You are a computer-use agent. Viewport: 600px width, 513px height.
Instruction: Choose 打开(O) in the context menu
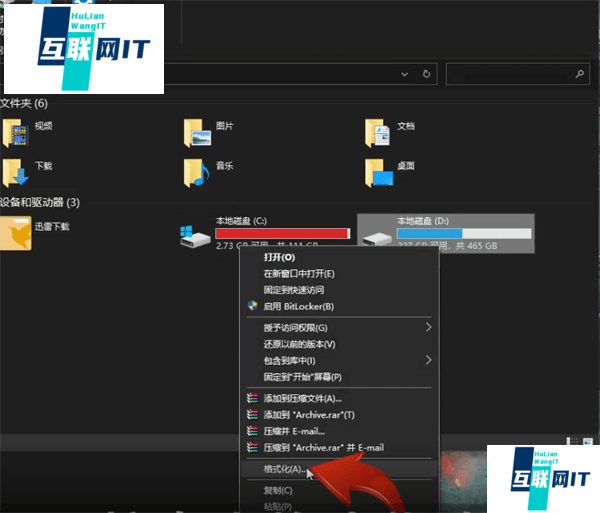(279, 257)
